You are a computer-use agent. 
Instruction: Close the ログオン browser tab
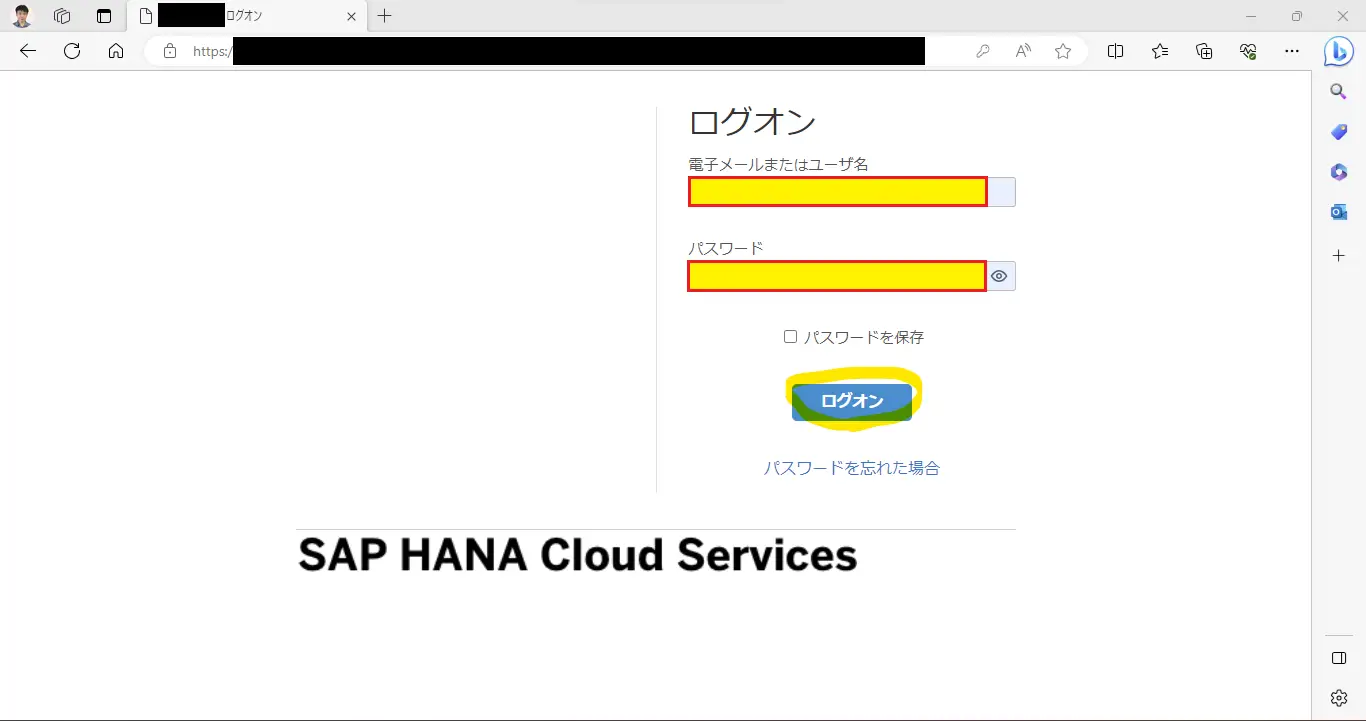click(x=351, y=16)
